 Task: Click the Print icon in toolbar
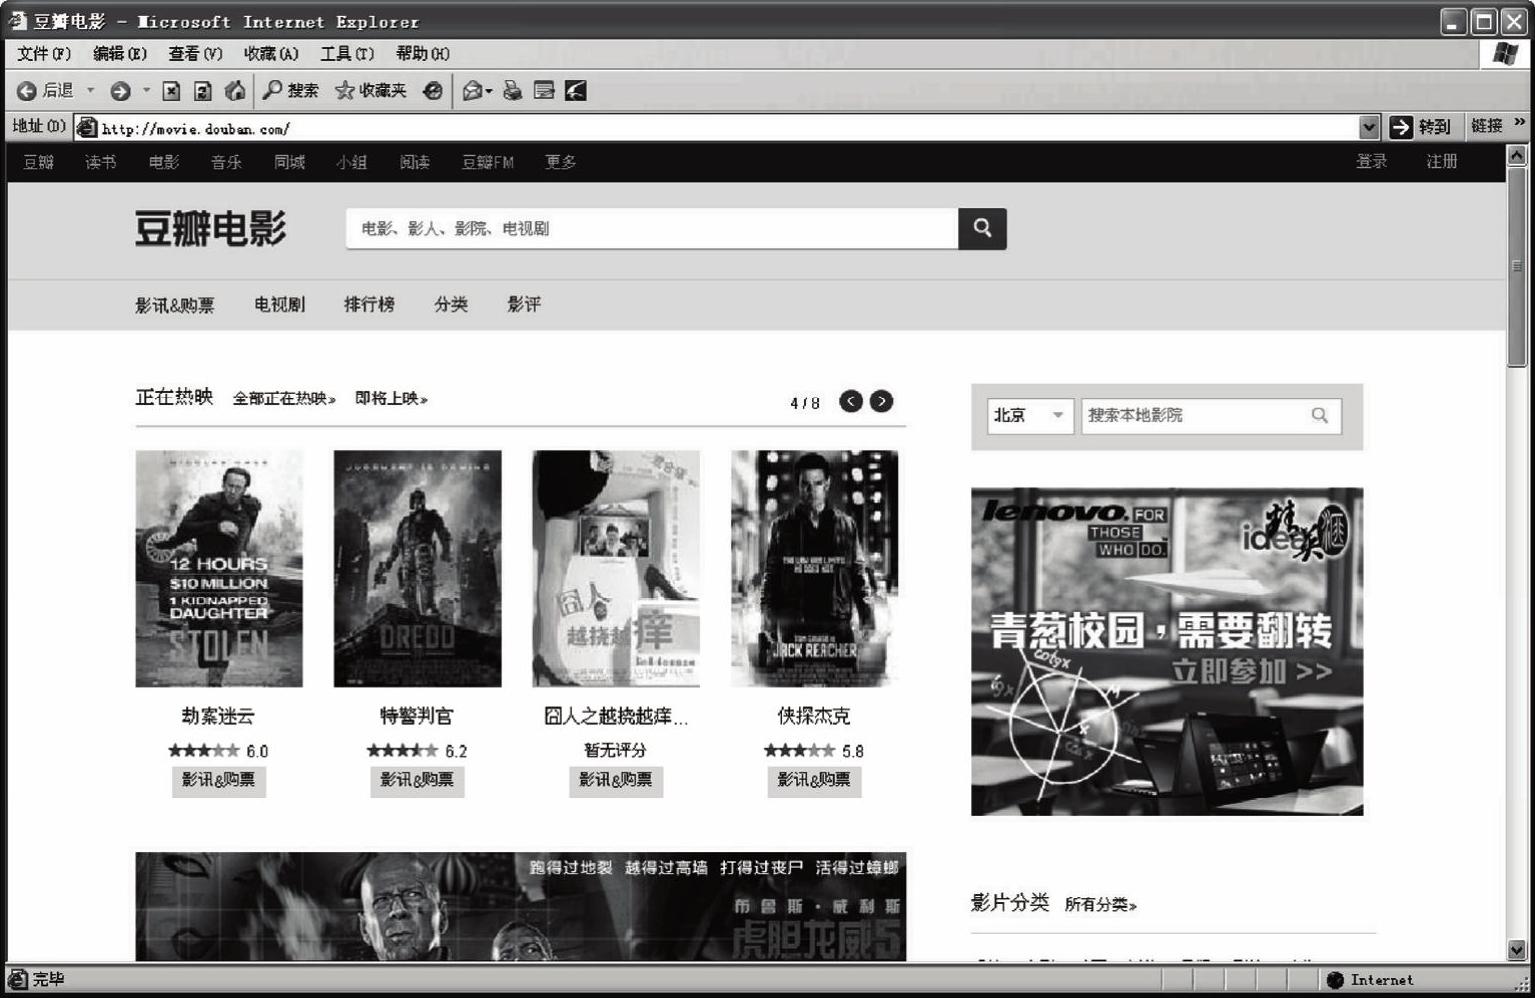(x=512, y=91)
